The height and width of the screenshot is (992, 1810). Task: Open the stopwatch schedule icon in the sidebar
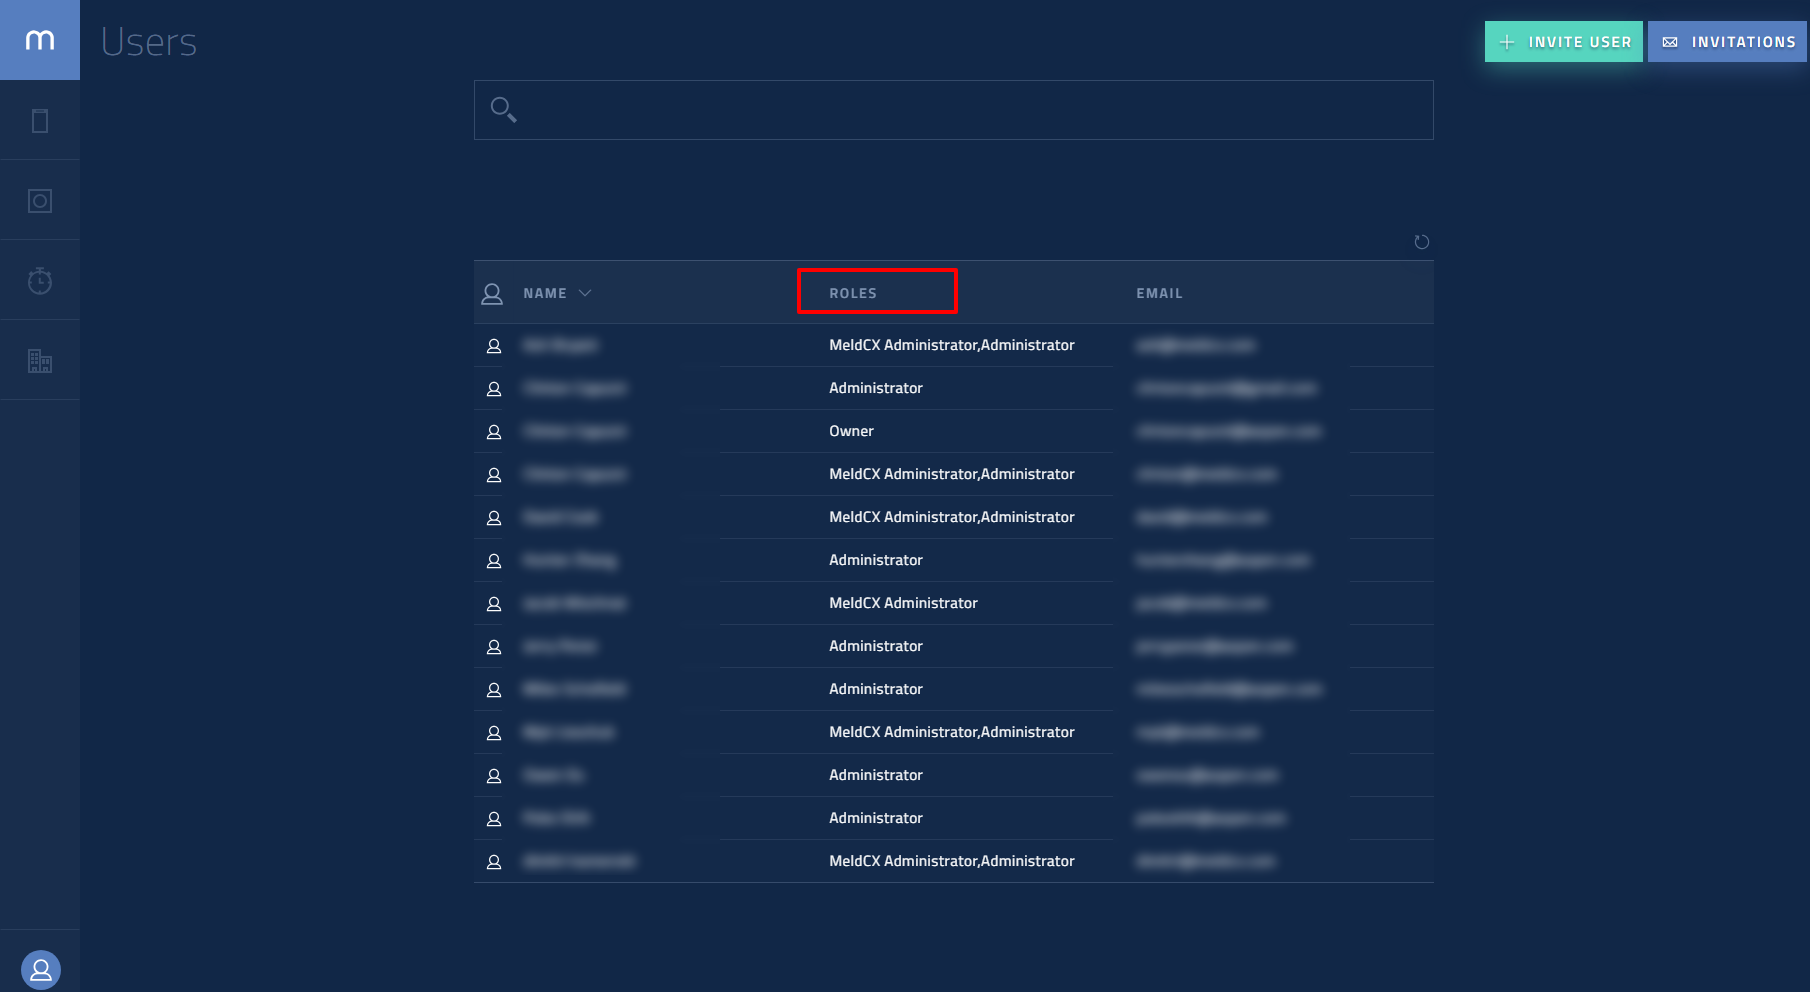click(40, 281)
